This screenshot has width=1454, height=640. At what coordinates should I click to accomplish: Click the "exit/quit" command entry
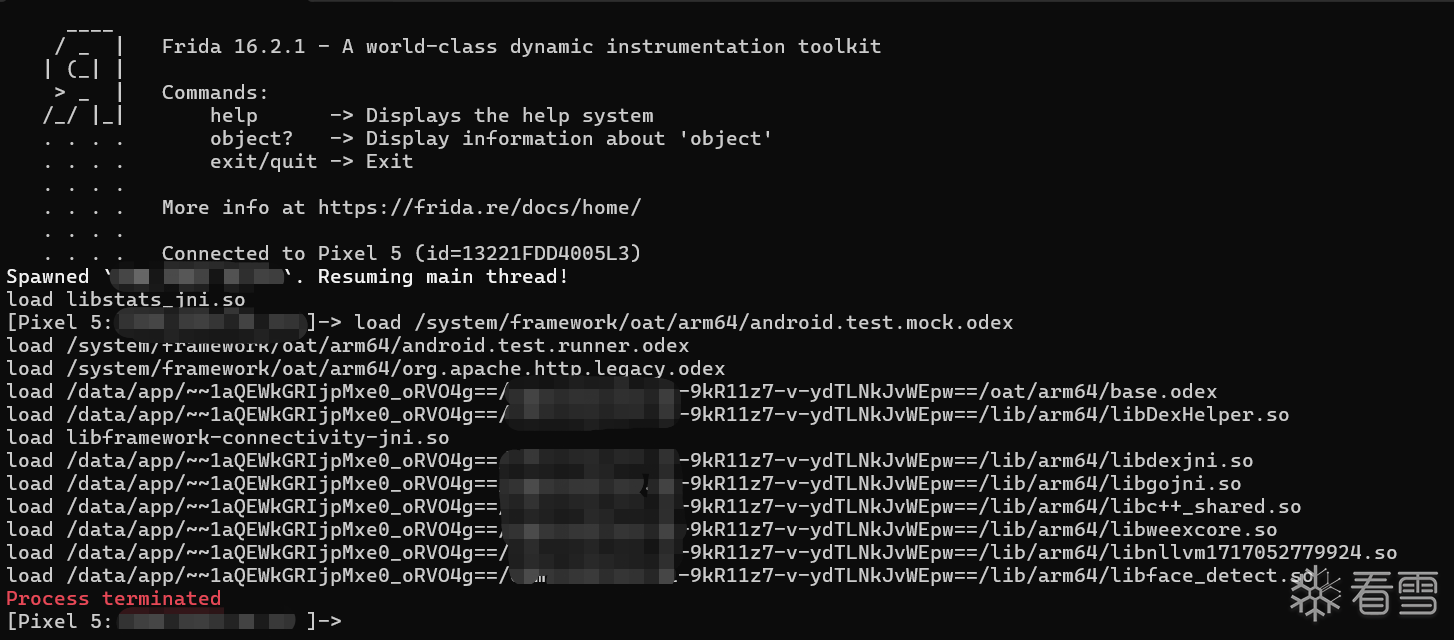(x=263, y=162)
